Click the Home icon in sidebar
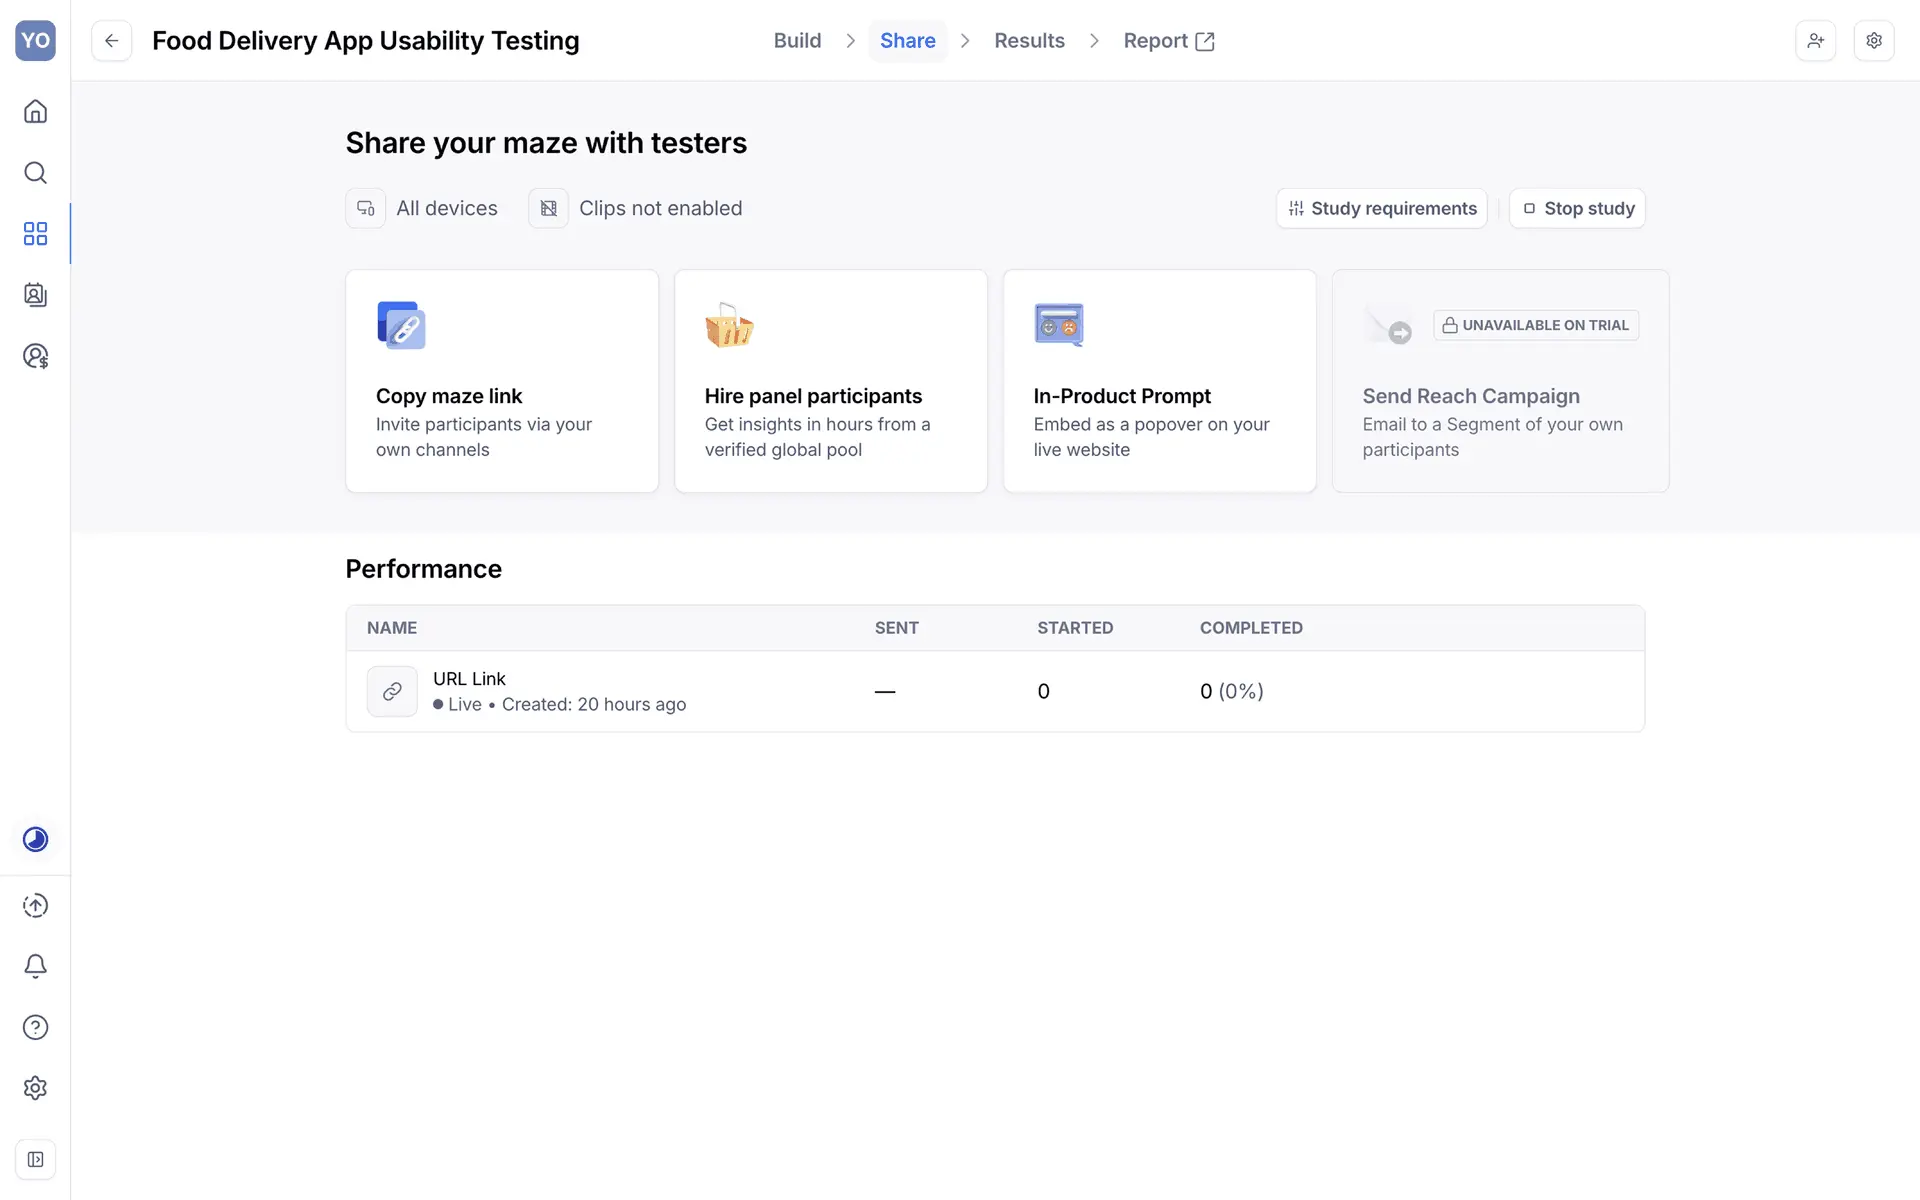Screen dimensions: 1920x1200 [x=35, y=111]
